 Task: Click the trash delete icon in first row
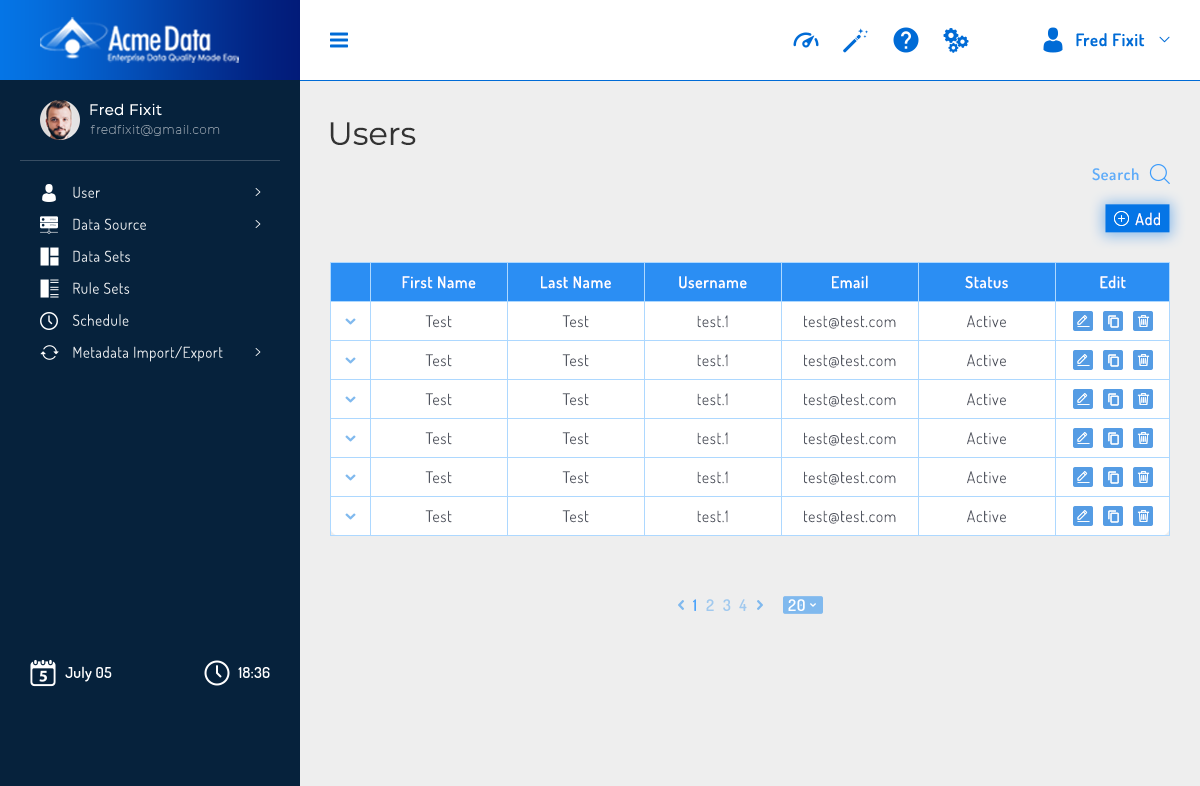coord(1144,321)
